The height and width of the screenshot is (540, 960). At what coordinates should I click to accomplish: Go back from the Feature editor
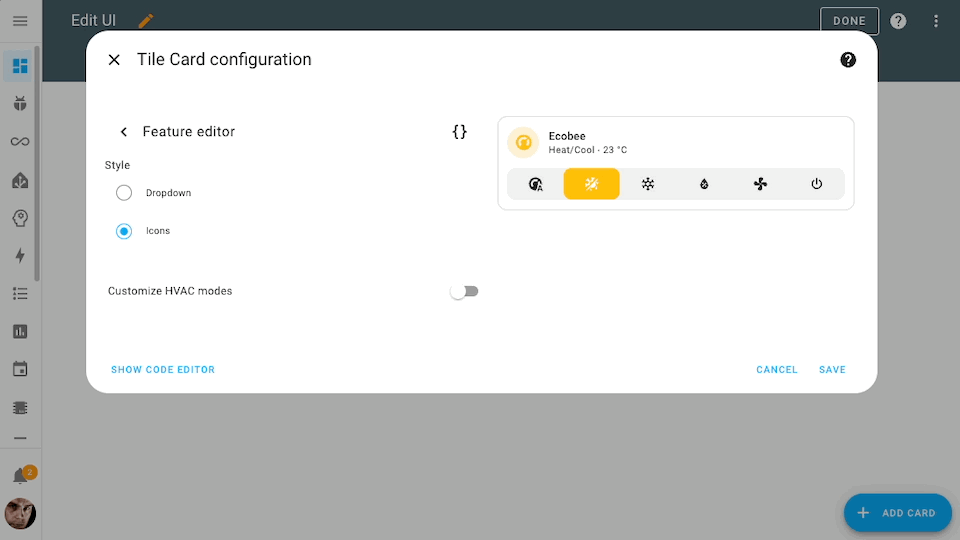click(x=124, y=132)
